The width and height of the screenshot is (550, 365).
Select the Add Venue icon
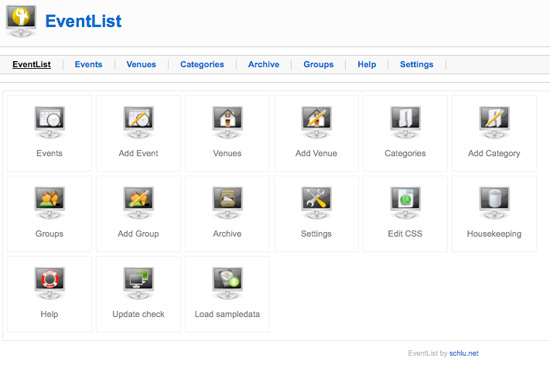(316, 122)
